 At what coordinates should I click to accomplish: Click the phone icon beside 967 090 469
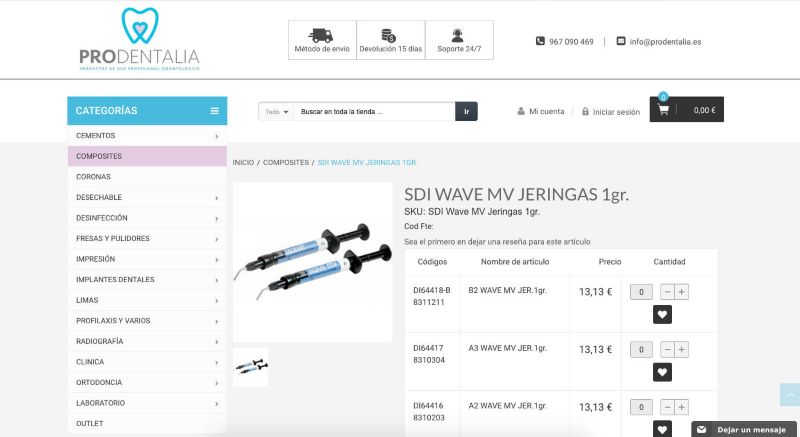[x=540, y=41]
